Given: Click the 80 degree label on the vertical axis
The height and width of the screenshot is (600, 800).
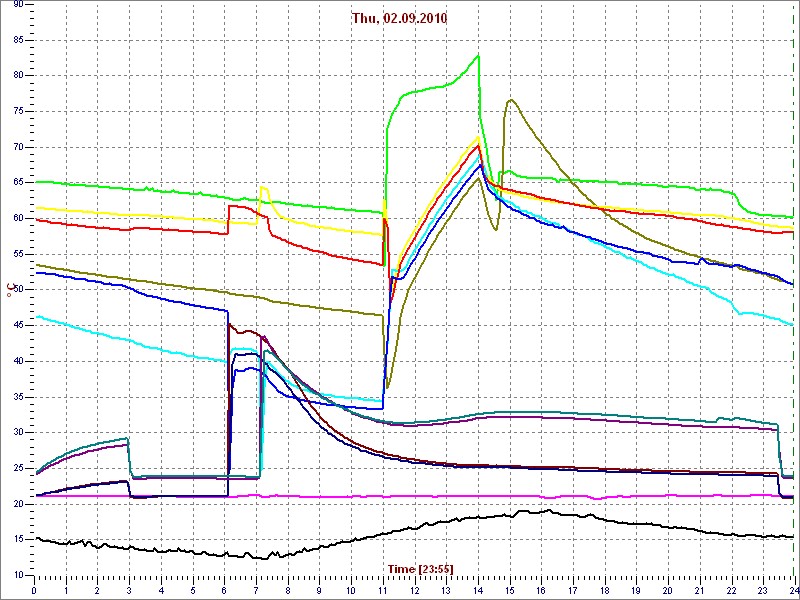Looking at the screenshot, I should click(x=16, y=76).
